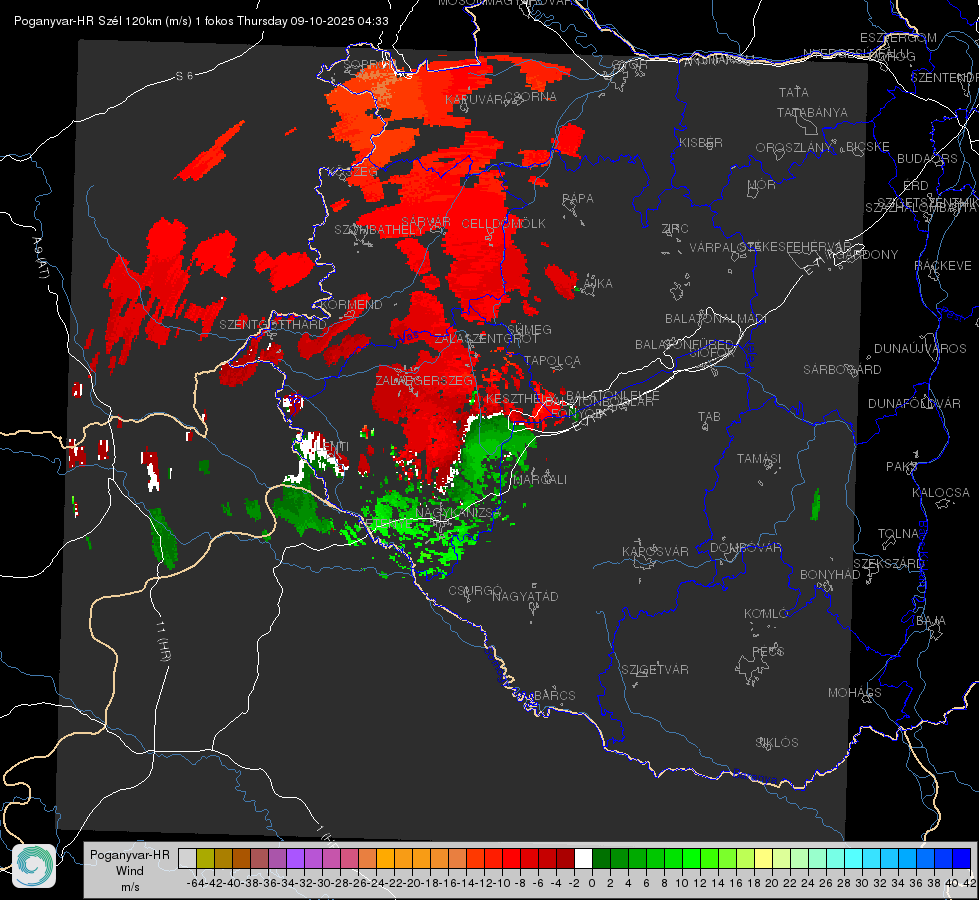This screenshot has height=900, width=979.
Task: Select the BALATONALMADI label
Action: coord(716,319)
